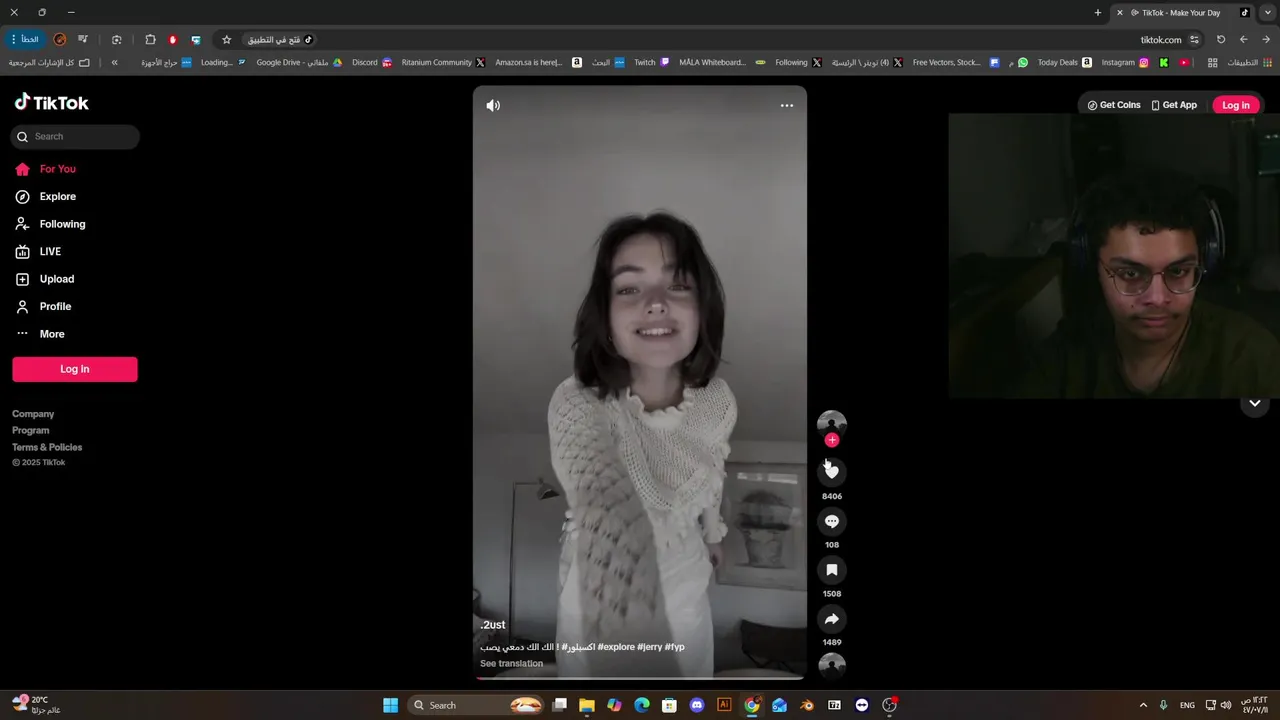
Task: Reload the page with the refresh icon
Action: coord(1221,40)
